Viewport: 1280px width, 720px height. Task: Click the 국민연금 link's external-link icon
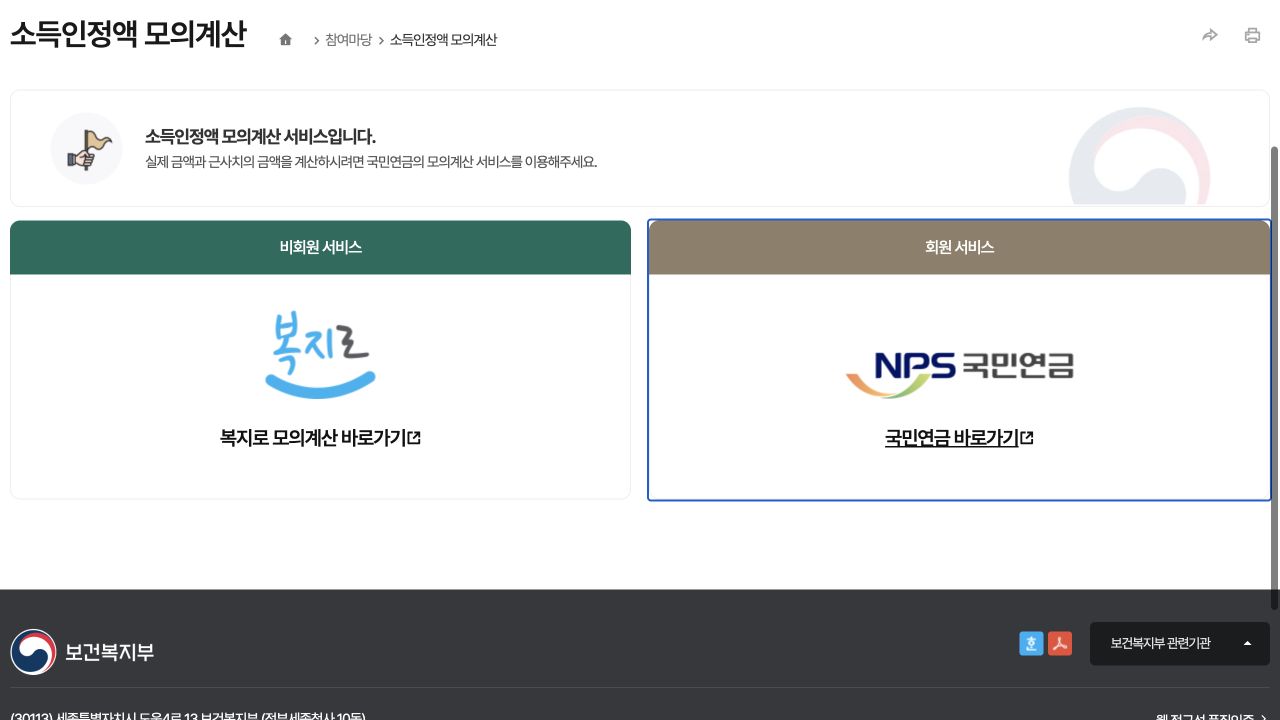(1027, 437)
